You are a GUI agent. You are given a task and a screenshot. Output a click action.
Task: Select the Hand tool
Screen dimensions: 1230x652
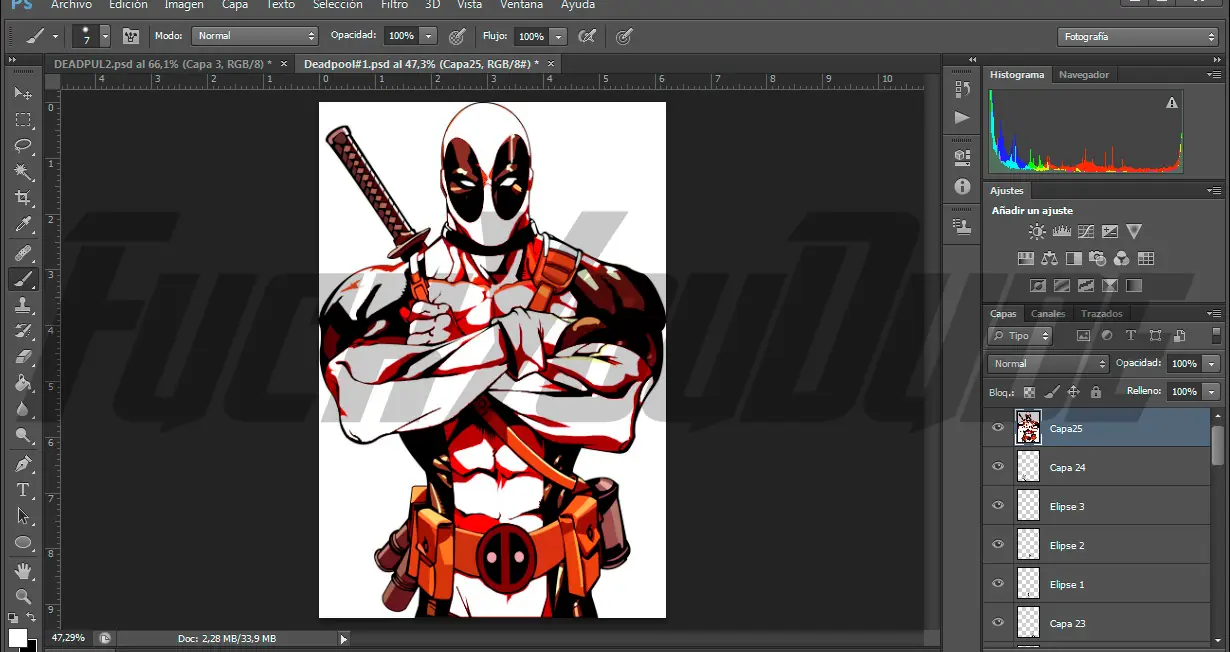pos(23,570)
